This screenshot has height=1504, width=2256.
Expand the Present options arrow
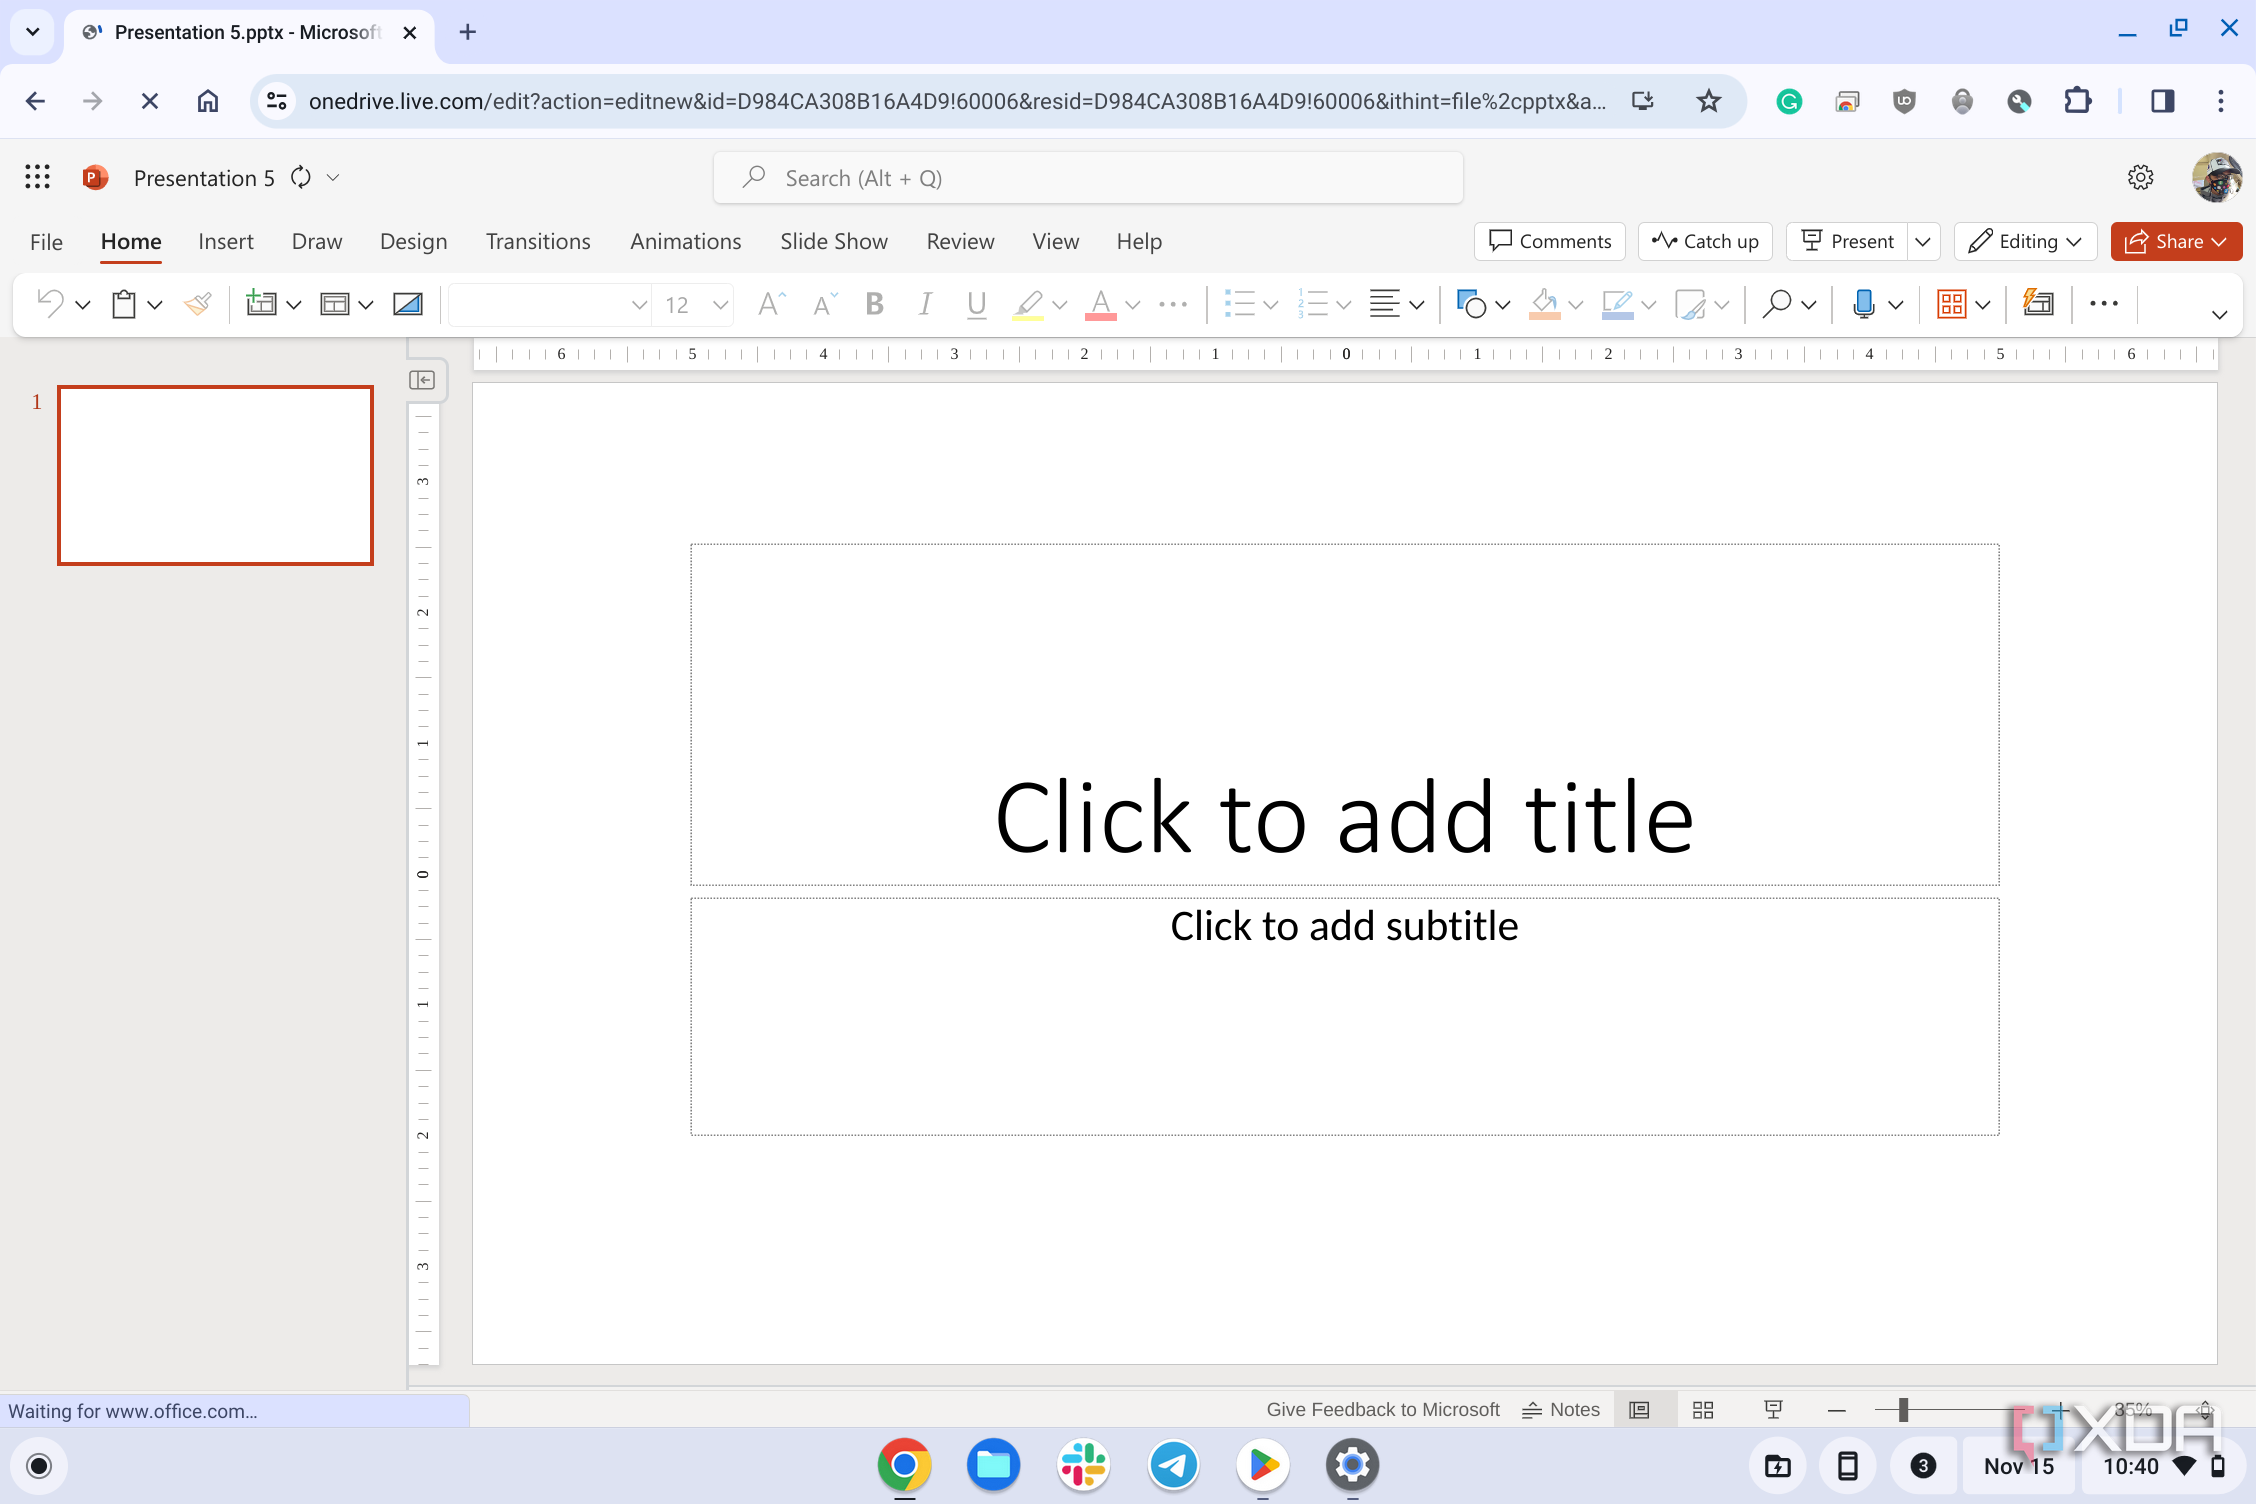tap(1922, 241)
